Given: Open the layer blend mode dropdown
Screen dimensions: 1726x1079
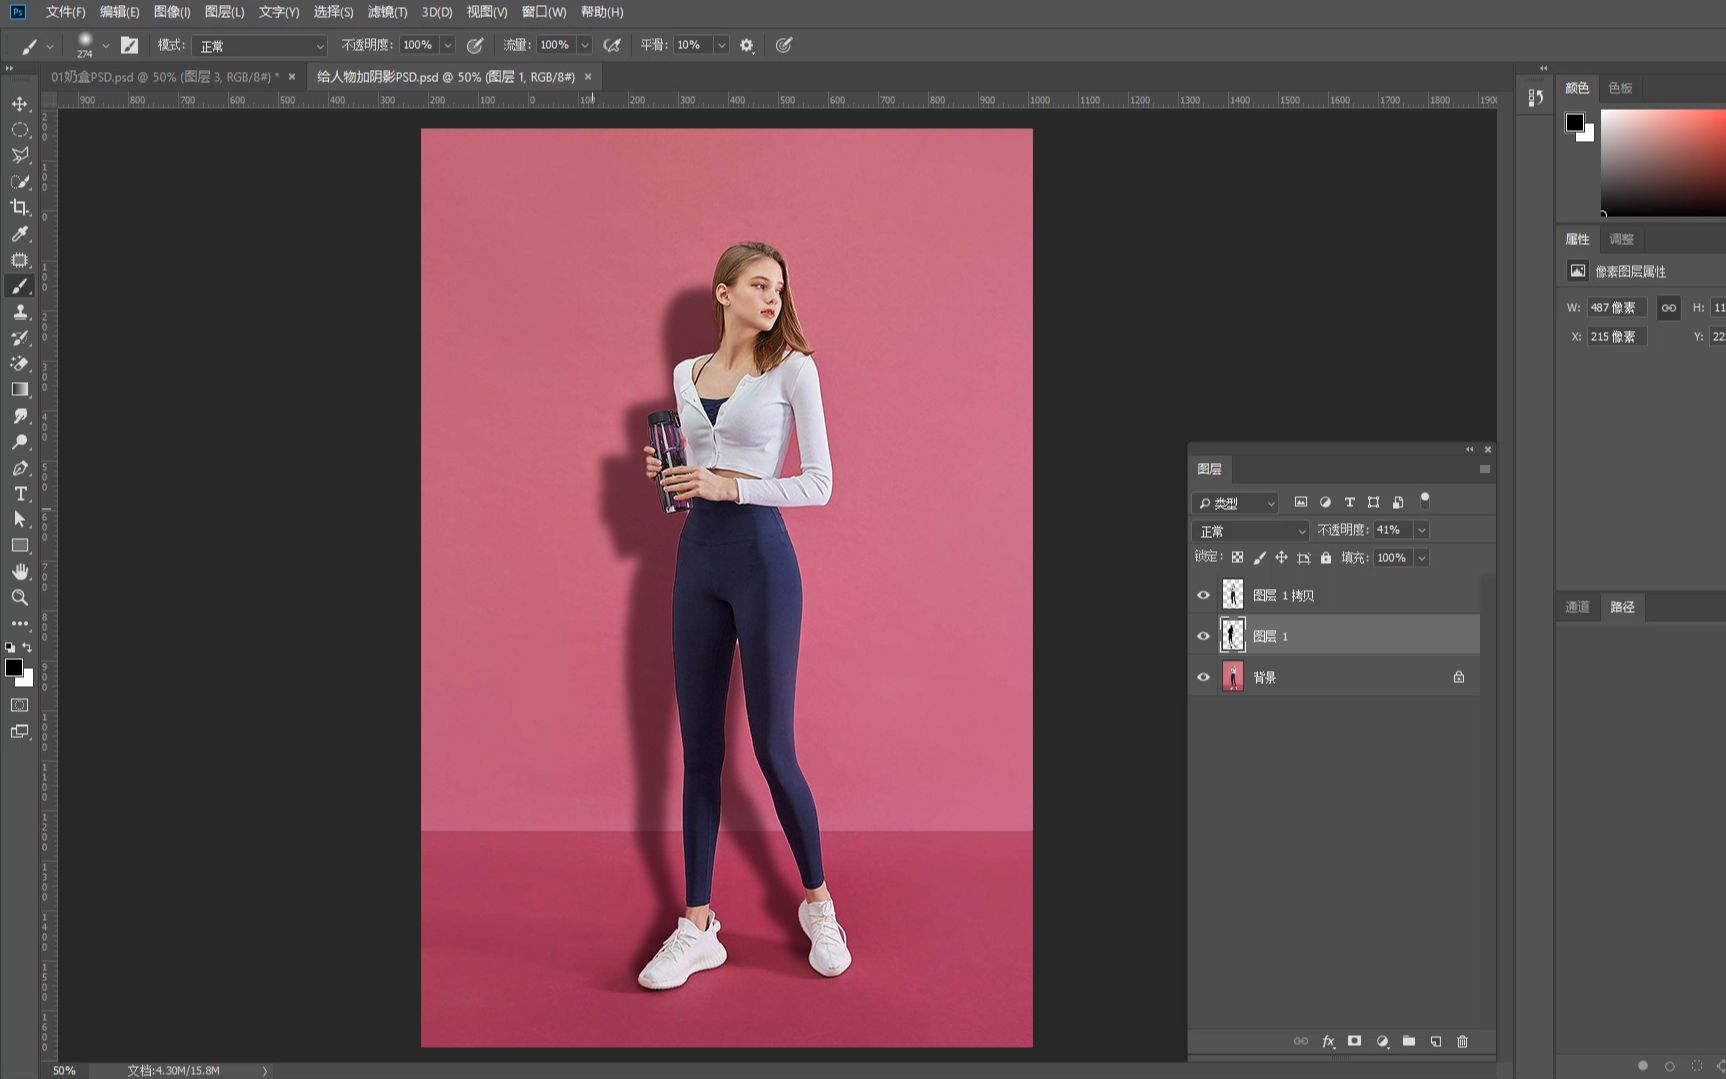Looking at the screenshot, I should pos(1250,531).
